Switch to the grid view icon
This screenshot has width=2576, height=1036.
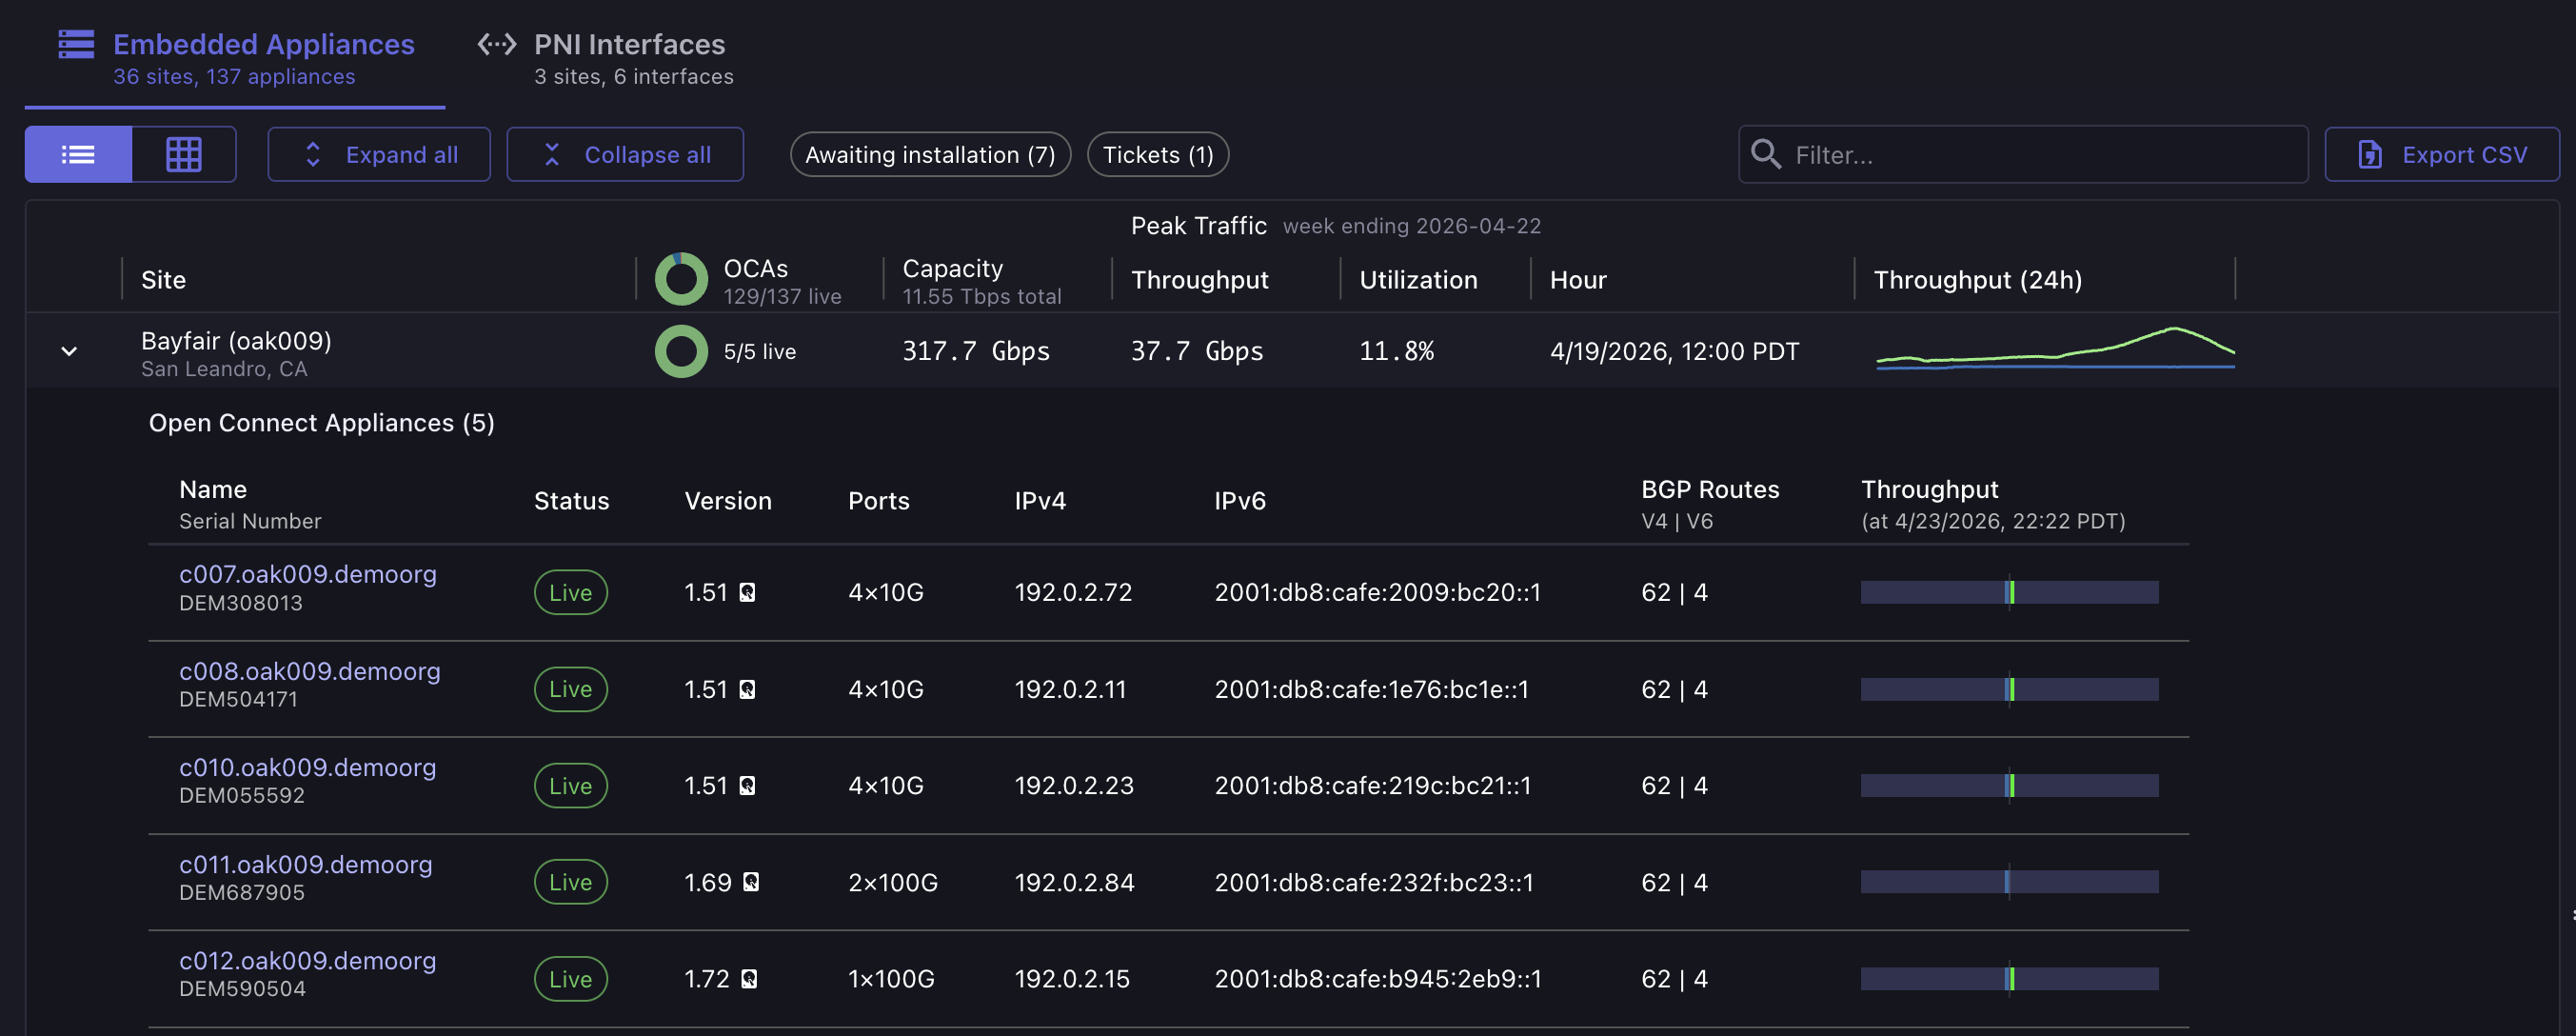(184, 154)
